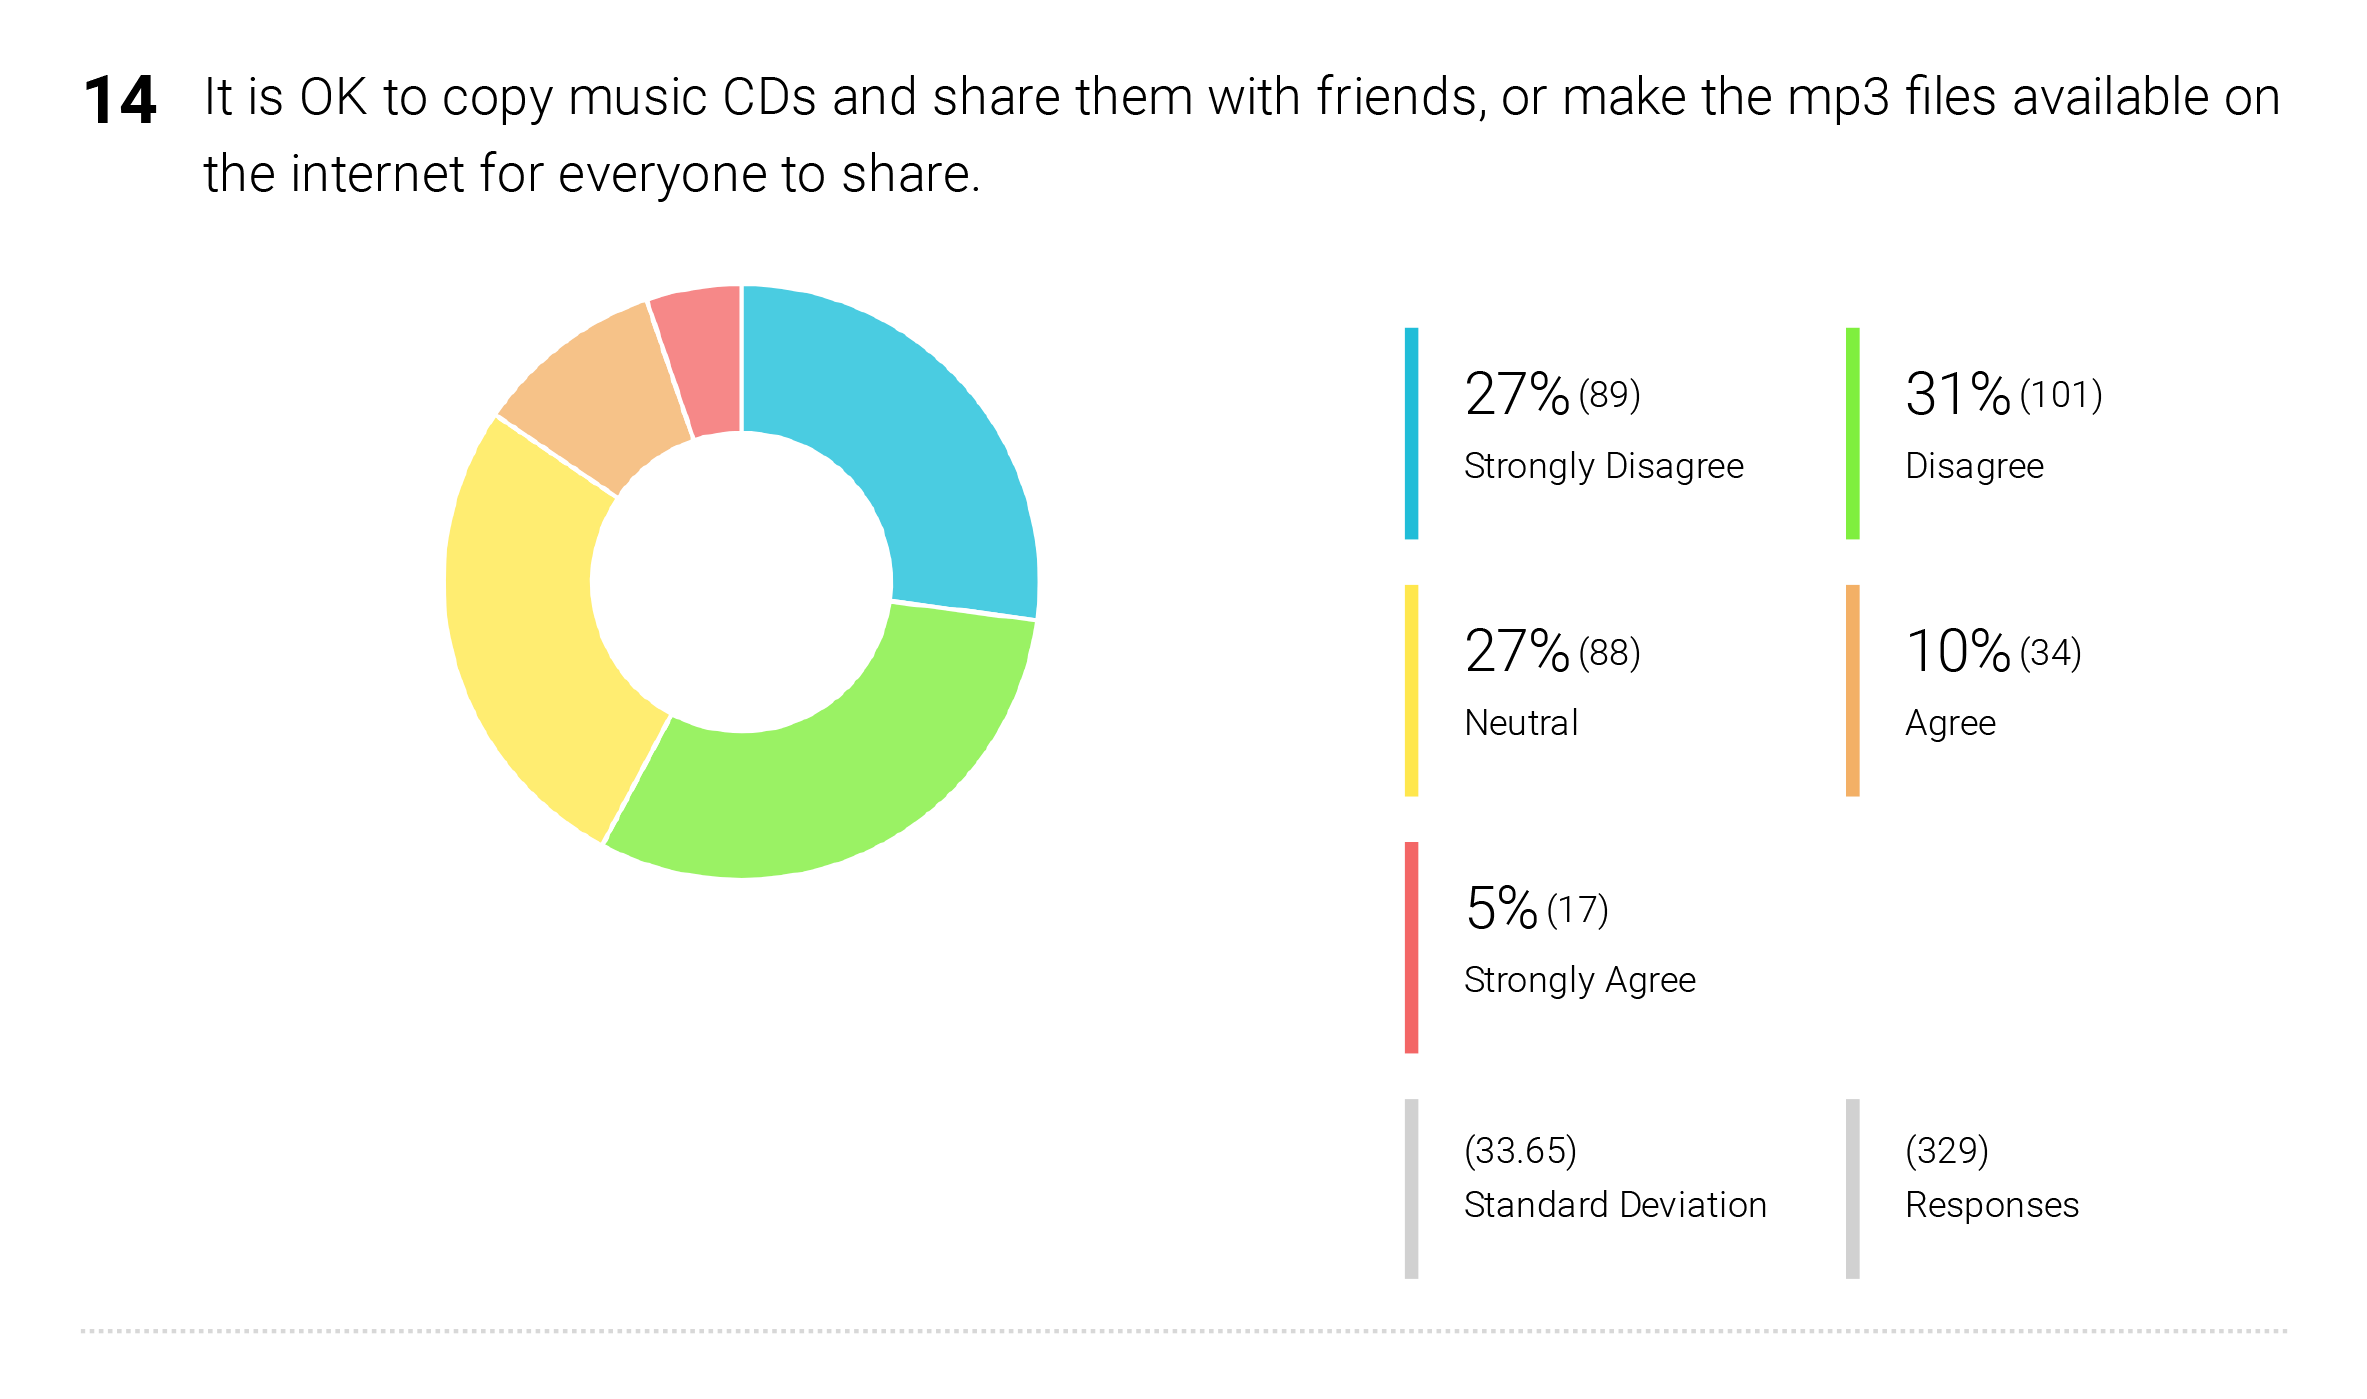
Task: Click the Neutral label text
Action: 1521,722
